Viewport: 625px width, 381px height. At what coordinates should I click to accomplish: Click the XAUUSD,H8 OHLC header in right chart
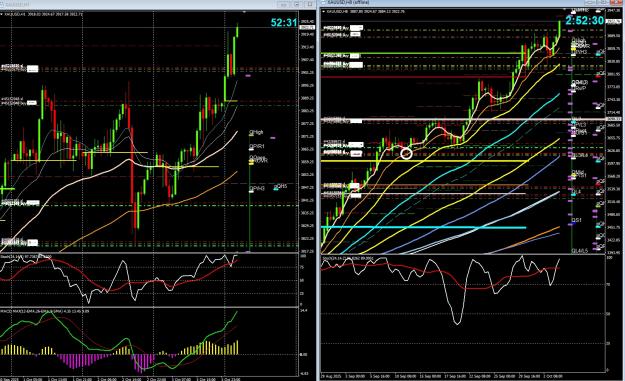click(x=366, y=12)
